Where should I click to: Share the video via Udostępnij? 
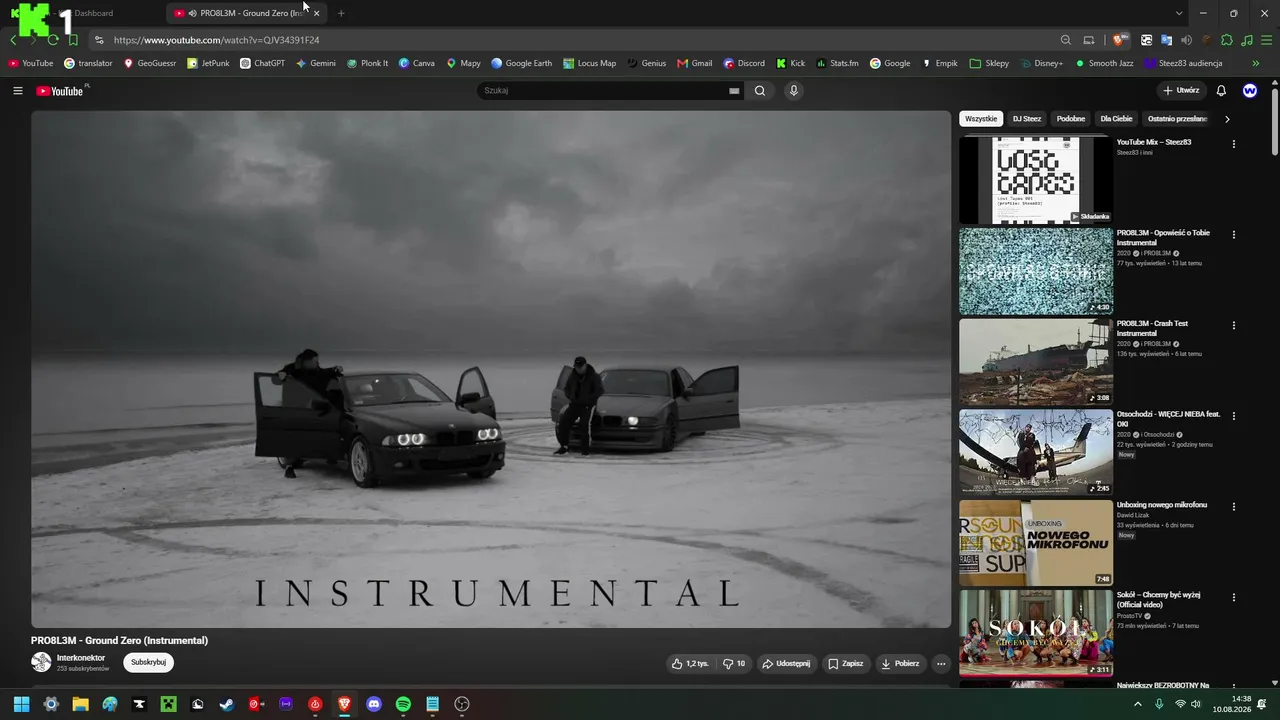pos(786,663)
